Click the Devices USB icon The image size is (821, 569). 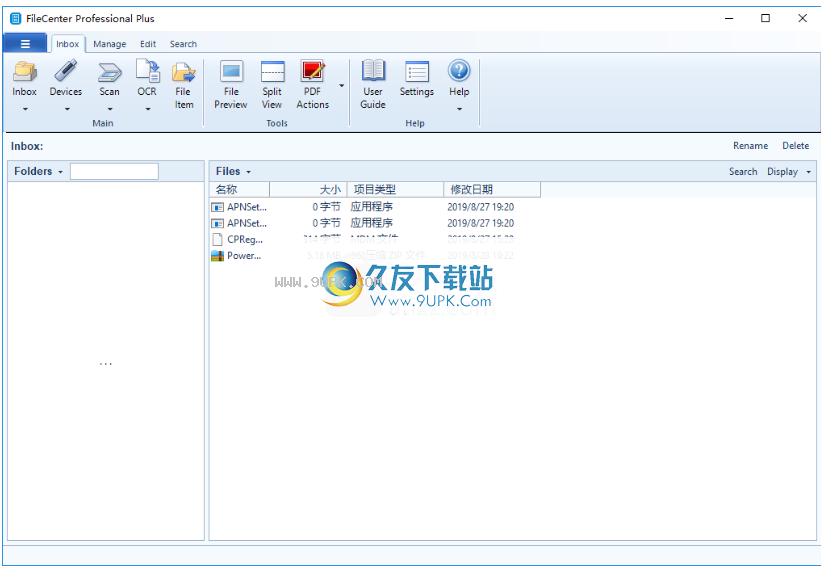(x=66, y=71)
